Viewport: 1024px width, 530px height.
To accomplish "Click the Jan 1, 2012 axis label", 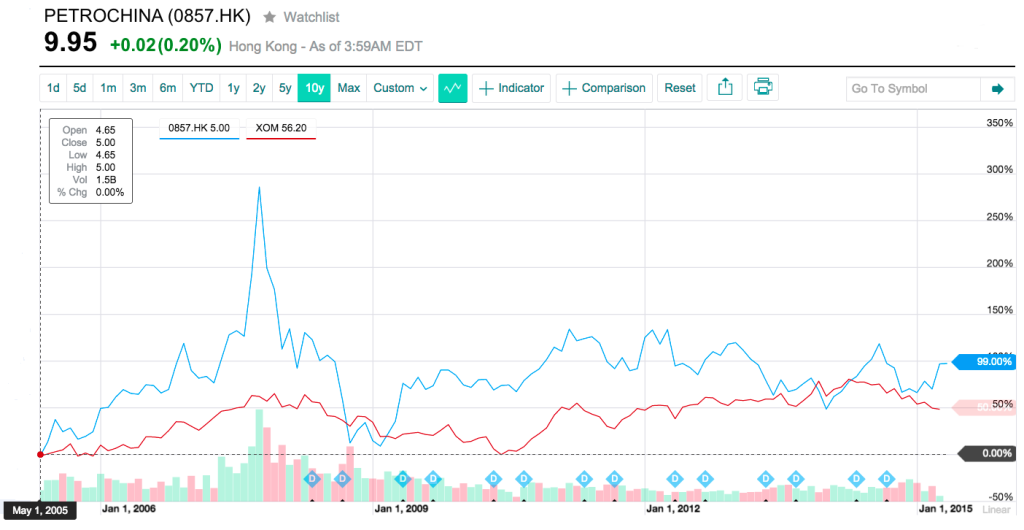I will pos(673,508).
